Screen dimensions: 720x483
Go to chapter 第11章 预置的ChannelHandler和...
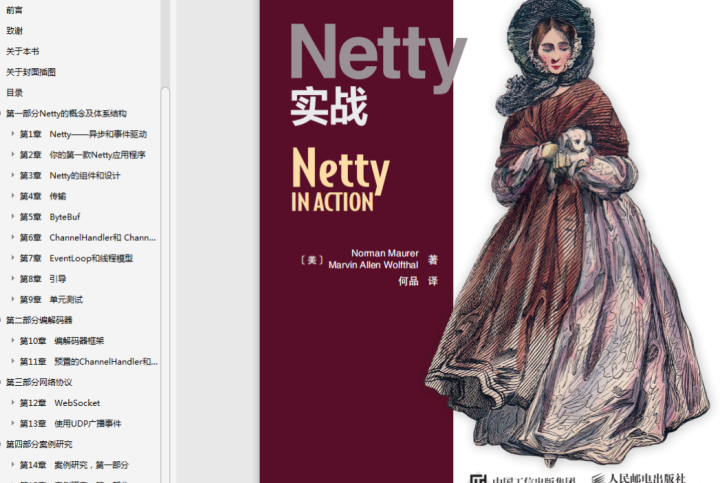click(89, 361)
